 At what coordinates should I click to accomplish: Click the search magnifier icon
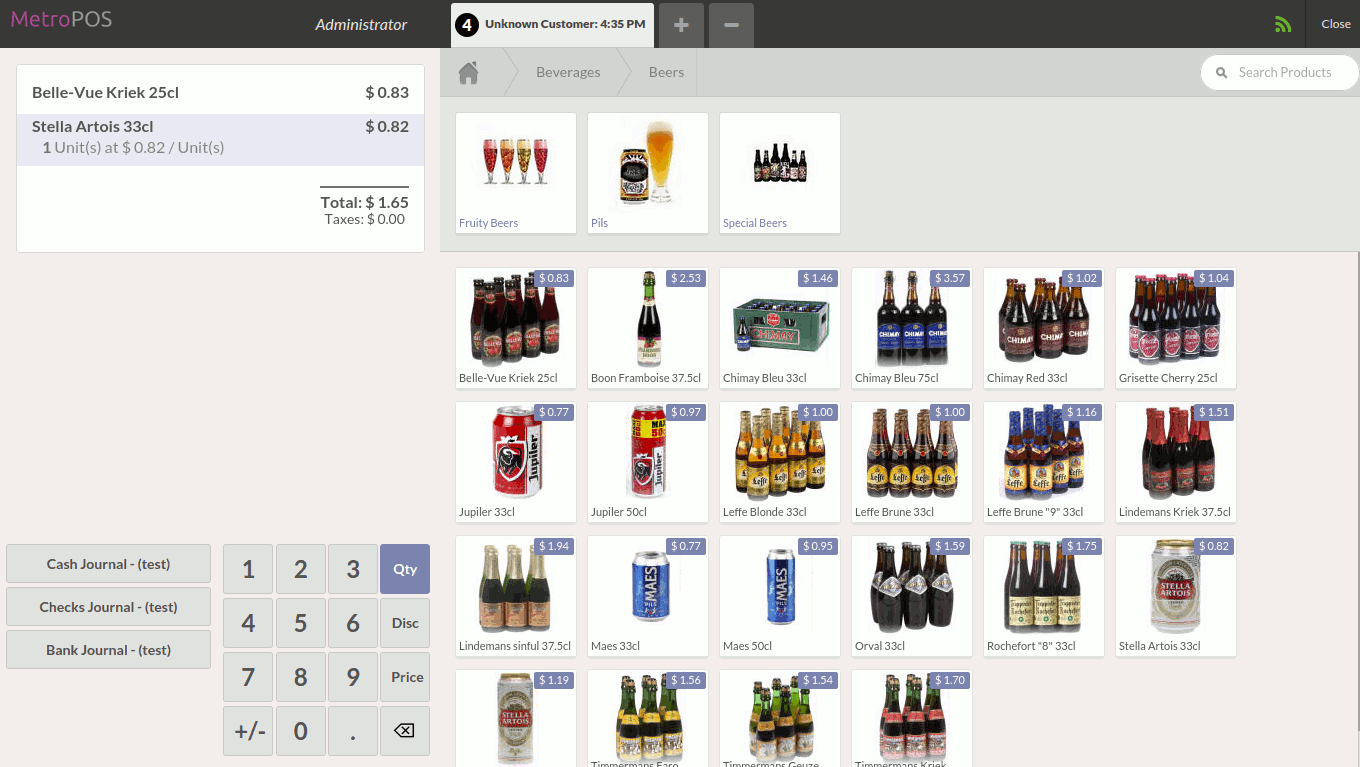(1221, 73)
